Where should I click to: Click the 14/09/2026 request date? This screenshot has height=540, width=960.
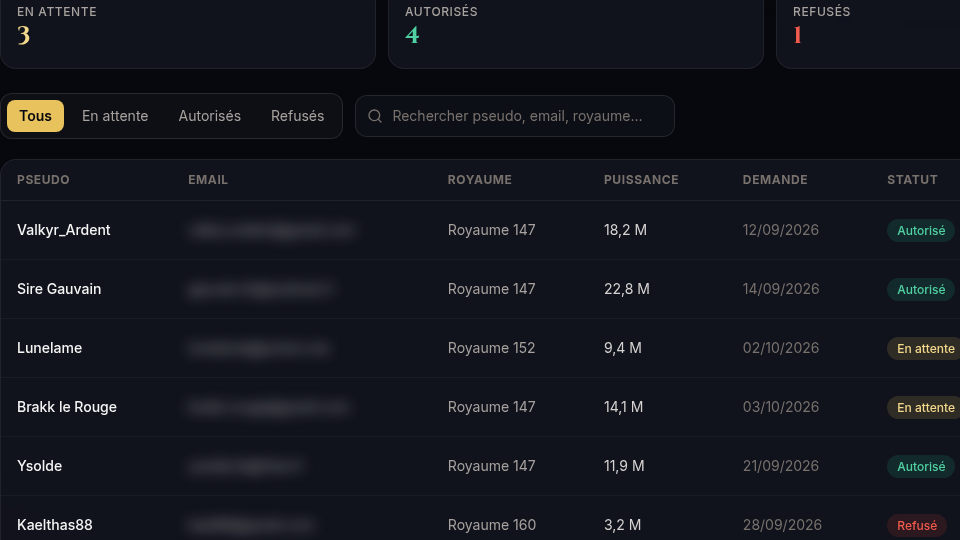781,289
